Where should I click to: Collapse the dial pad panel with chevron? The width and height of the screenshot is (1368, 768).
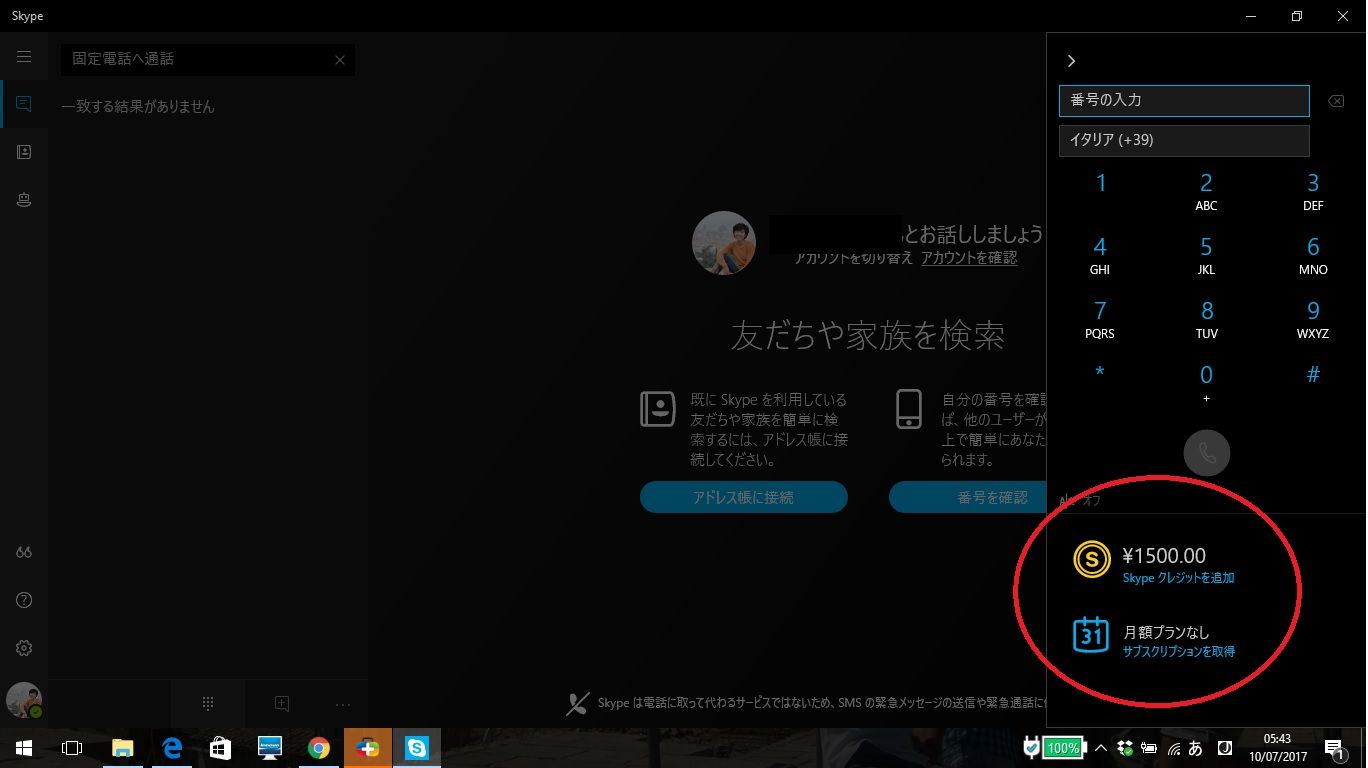(x=1071, y=61)
